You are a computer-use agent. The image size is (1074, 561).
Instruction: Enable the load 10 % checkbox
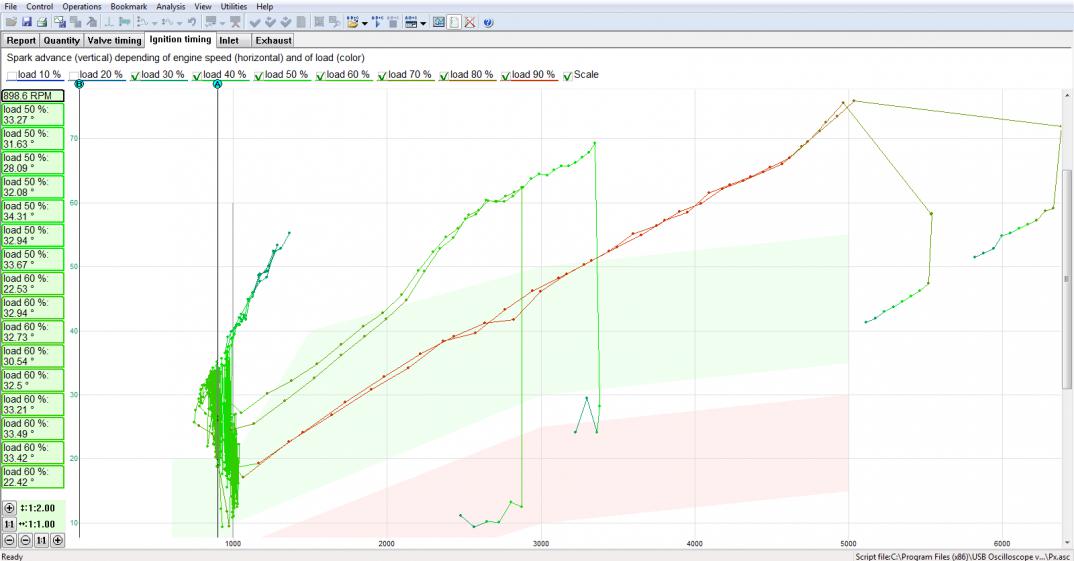pos(12,75)
